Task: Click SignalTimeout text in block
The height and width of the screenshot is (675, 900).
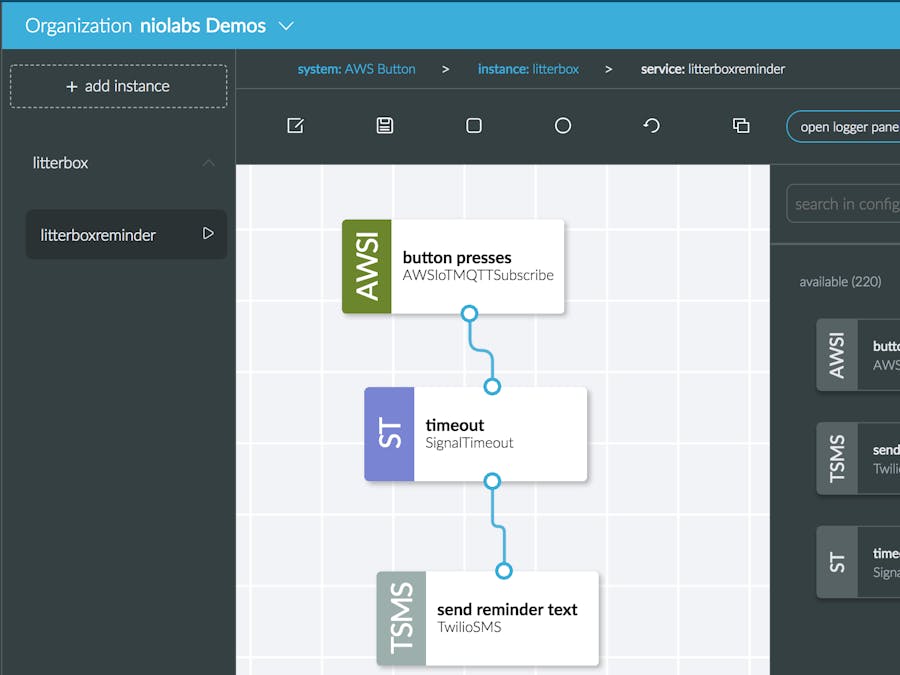Action: (470, 443)
